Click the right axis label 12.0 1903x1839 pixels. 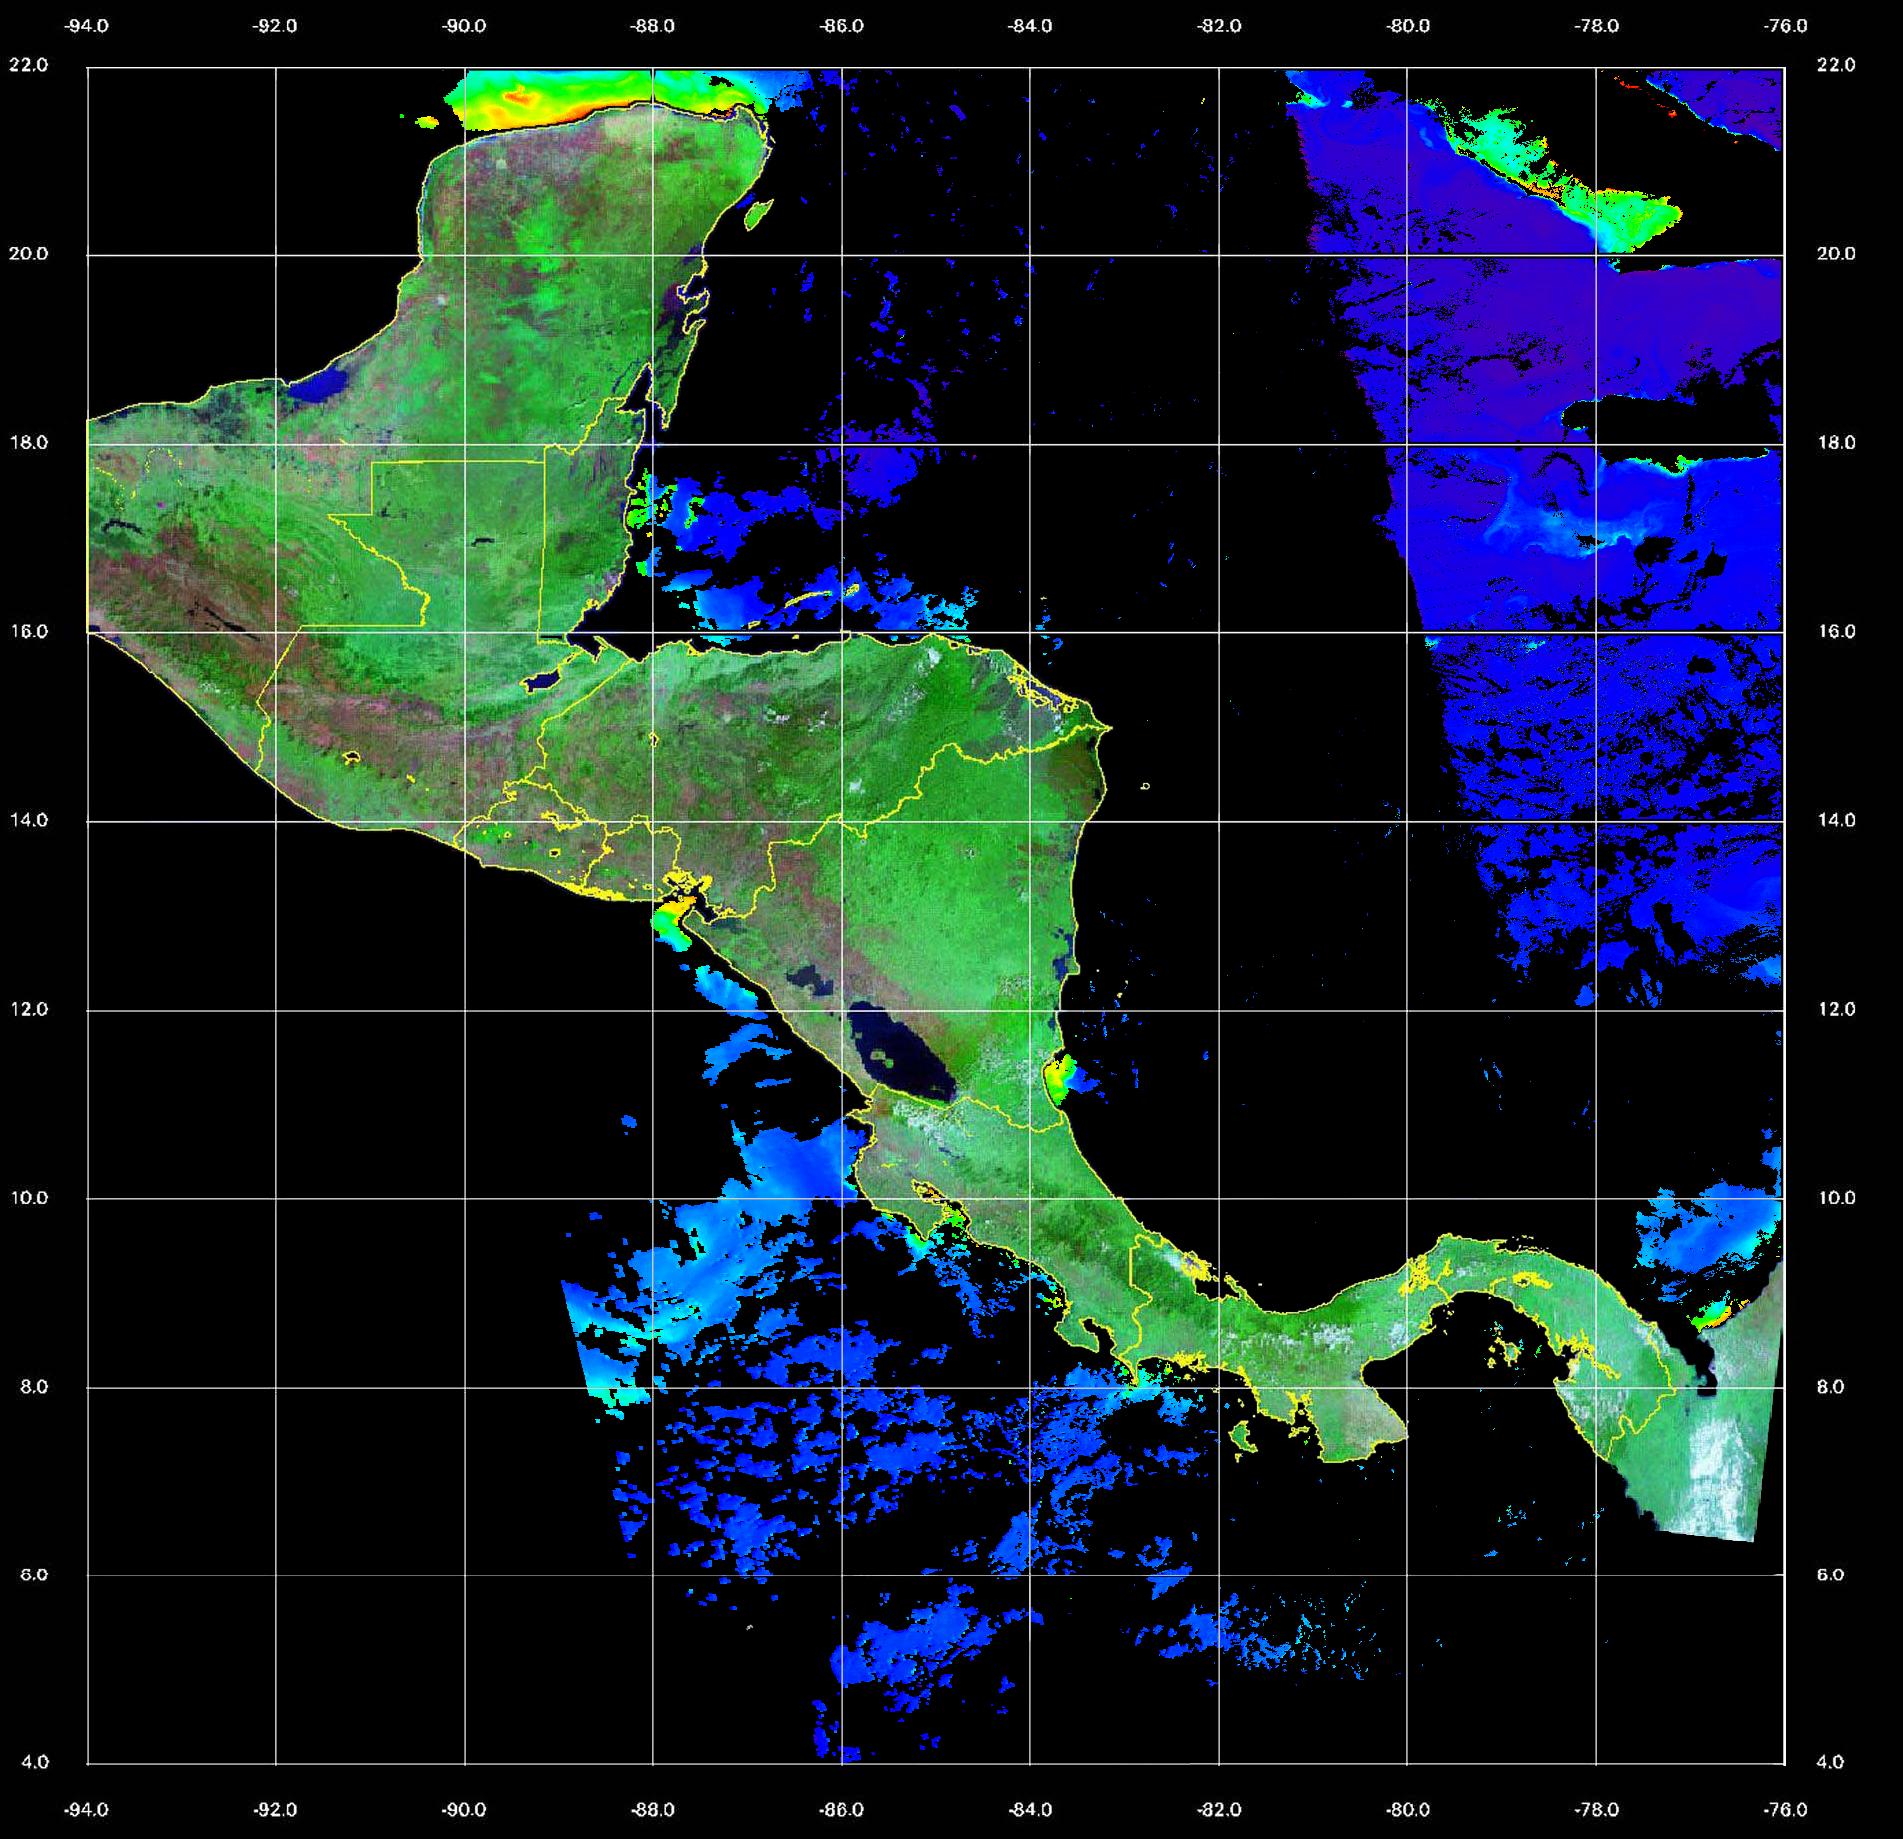tap(1835, 1009)
